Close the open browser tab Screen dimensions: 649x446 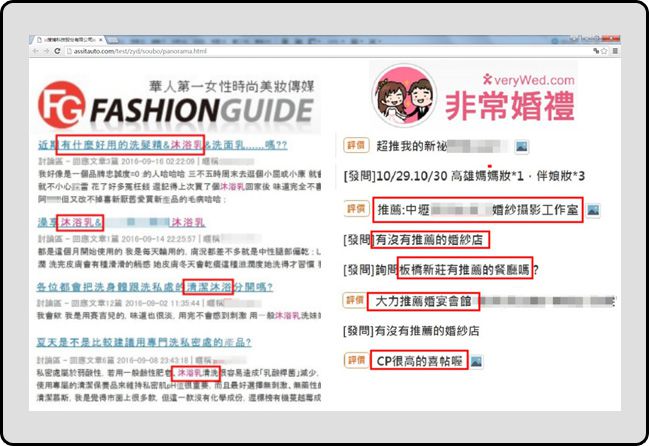point(101,40)
